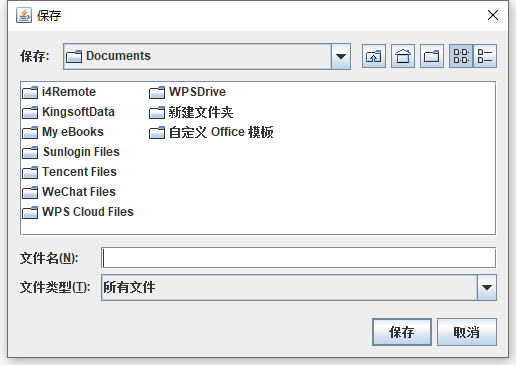
Task: Switch to list view mode
Action: (x=461, y=56)
